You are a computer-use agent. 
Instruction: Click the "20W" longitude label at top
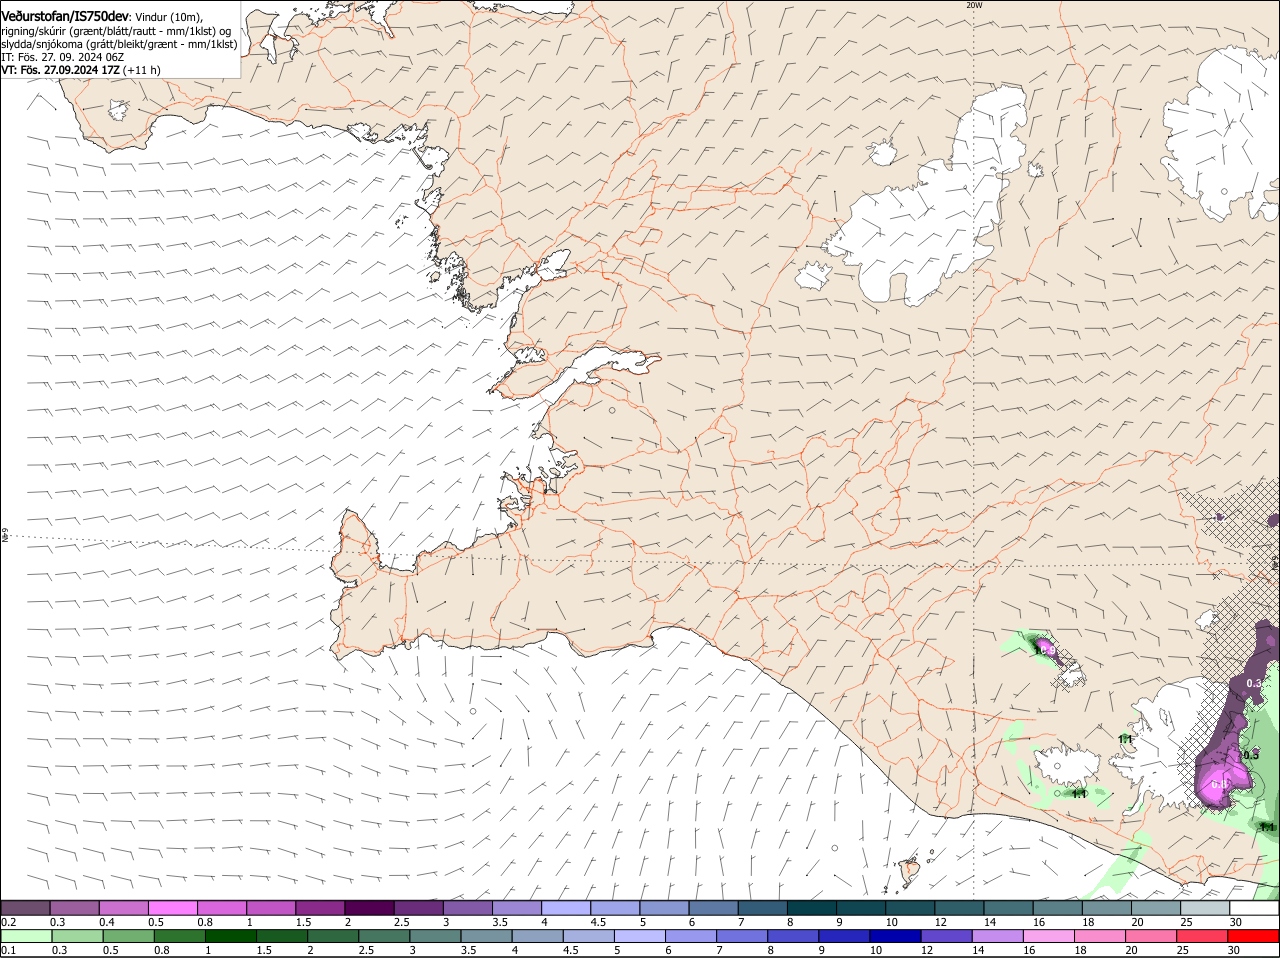tap(975, 5)
